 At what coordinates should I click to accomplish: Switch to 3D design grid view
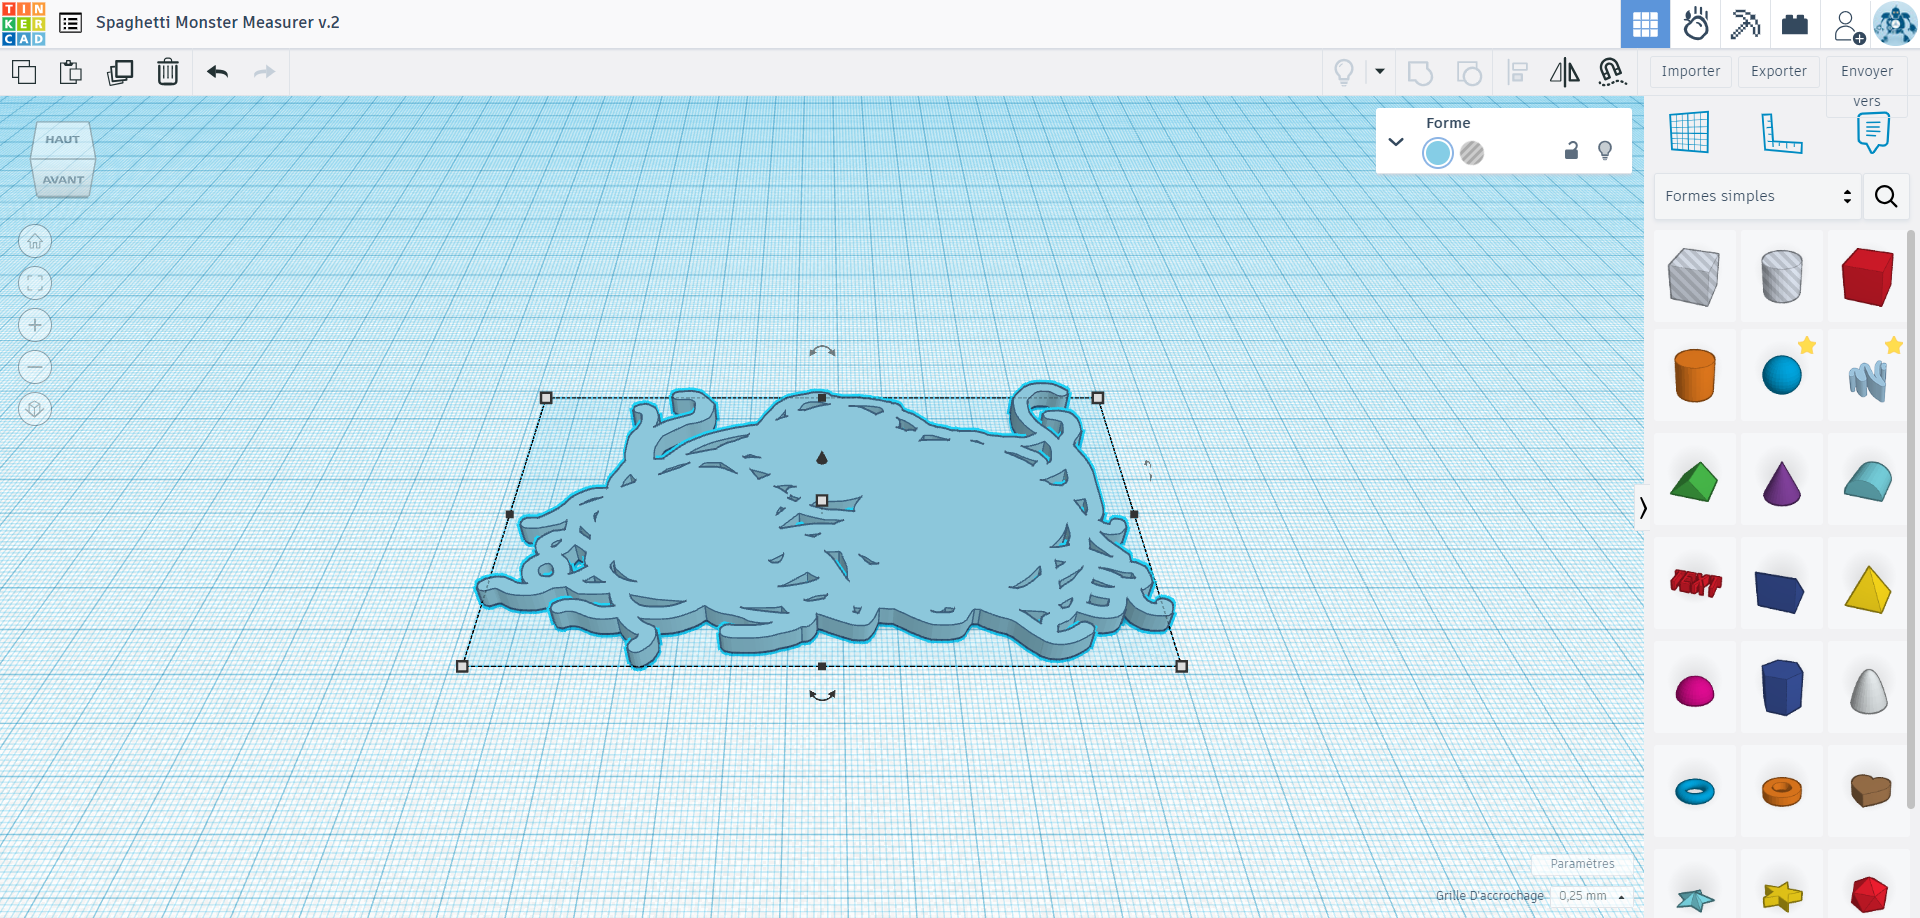pyautogui.click(x=1645, y=24)
